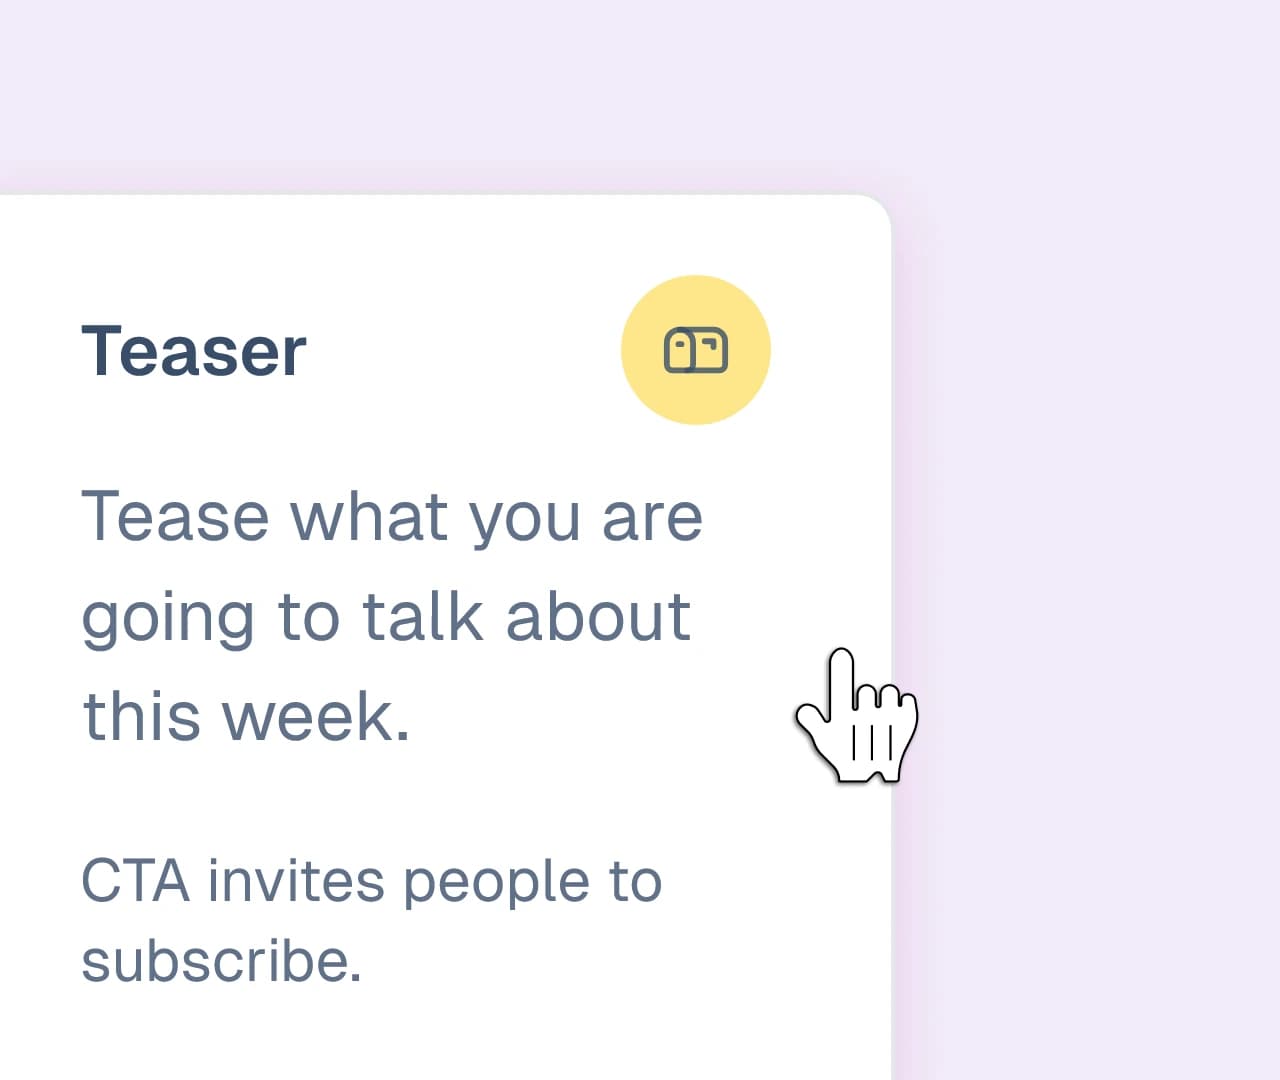
Task: Click the 'Tease what you are' text line
Action: coord(391,517)
